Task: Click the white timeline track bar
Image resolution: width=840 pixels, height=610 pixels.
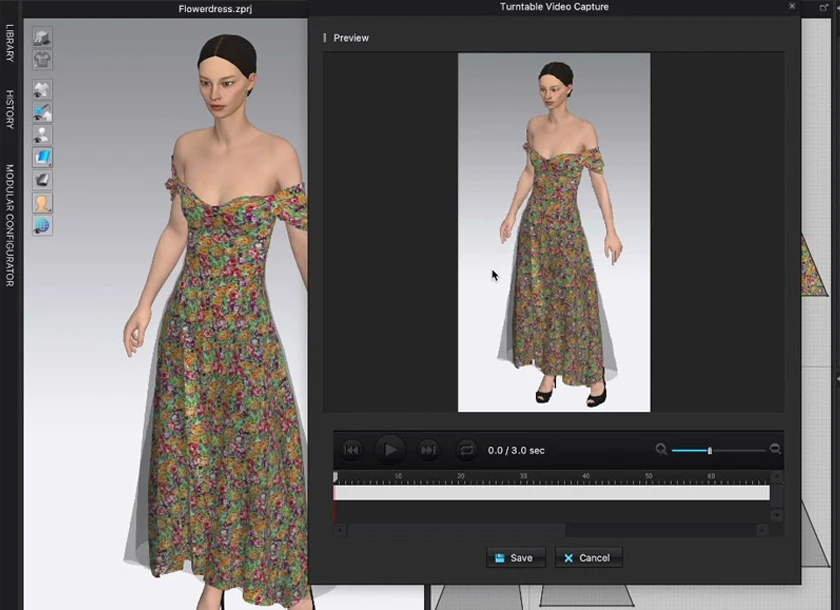Action: coord(551,493)
